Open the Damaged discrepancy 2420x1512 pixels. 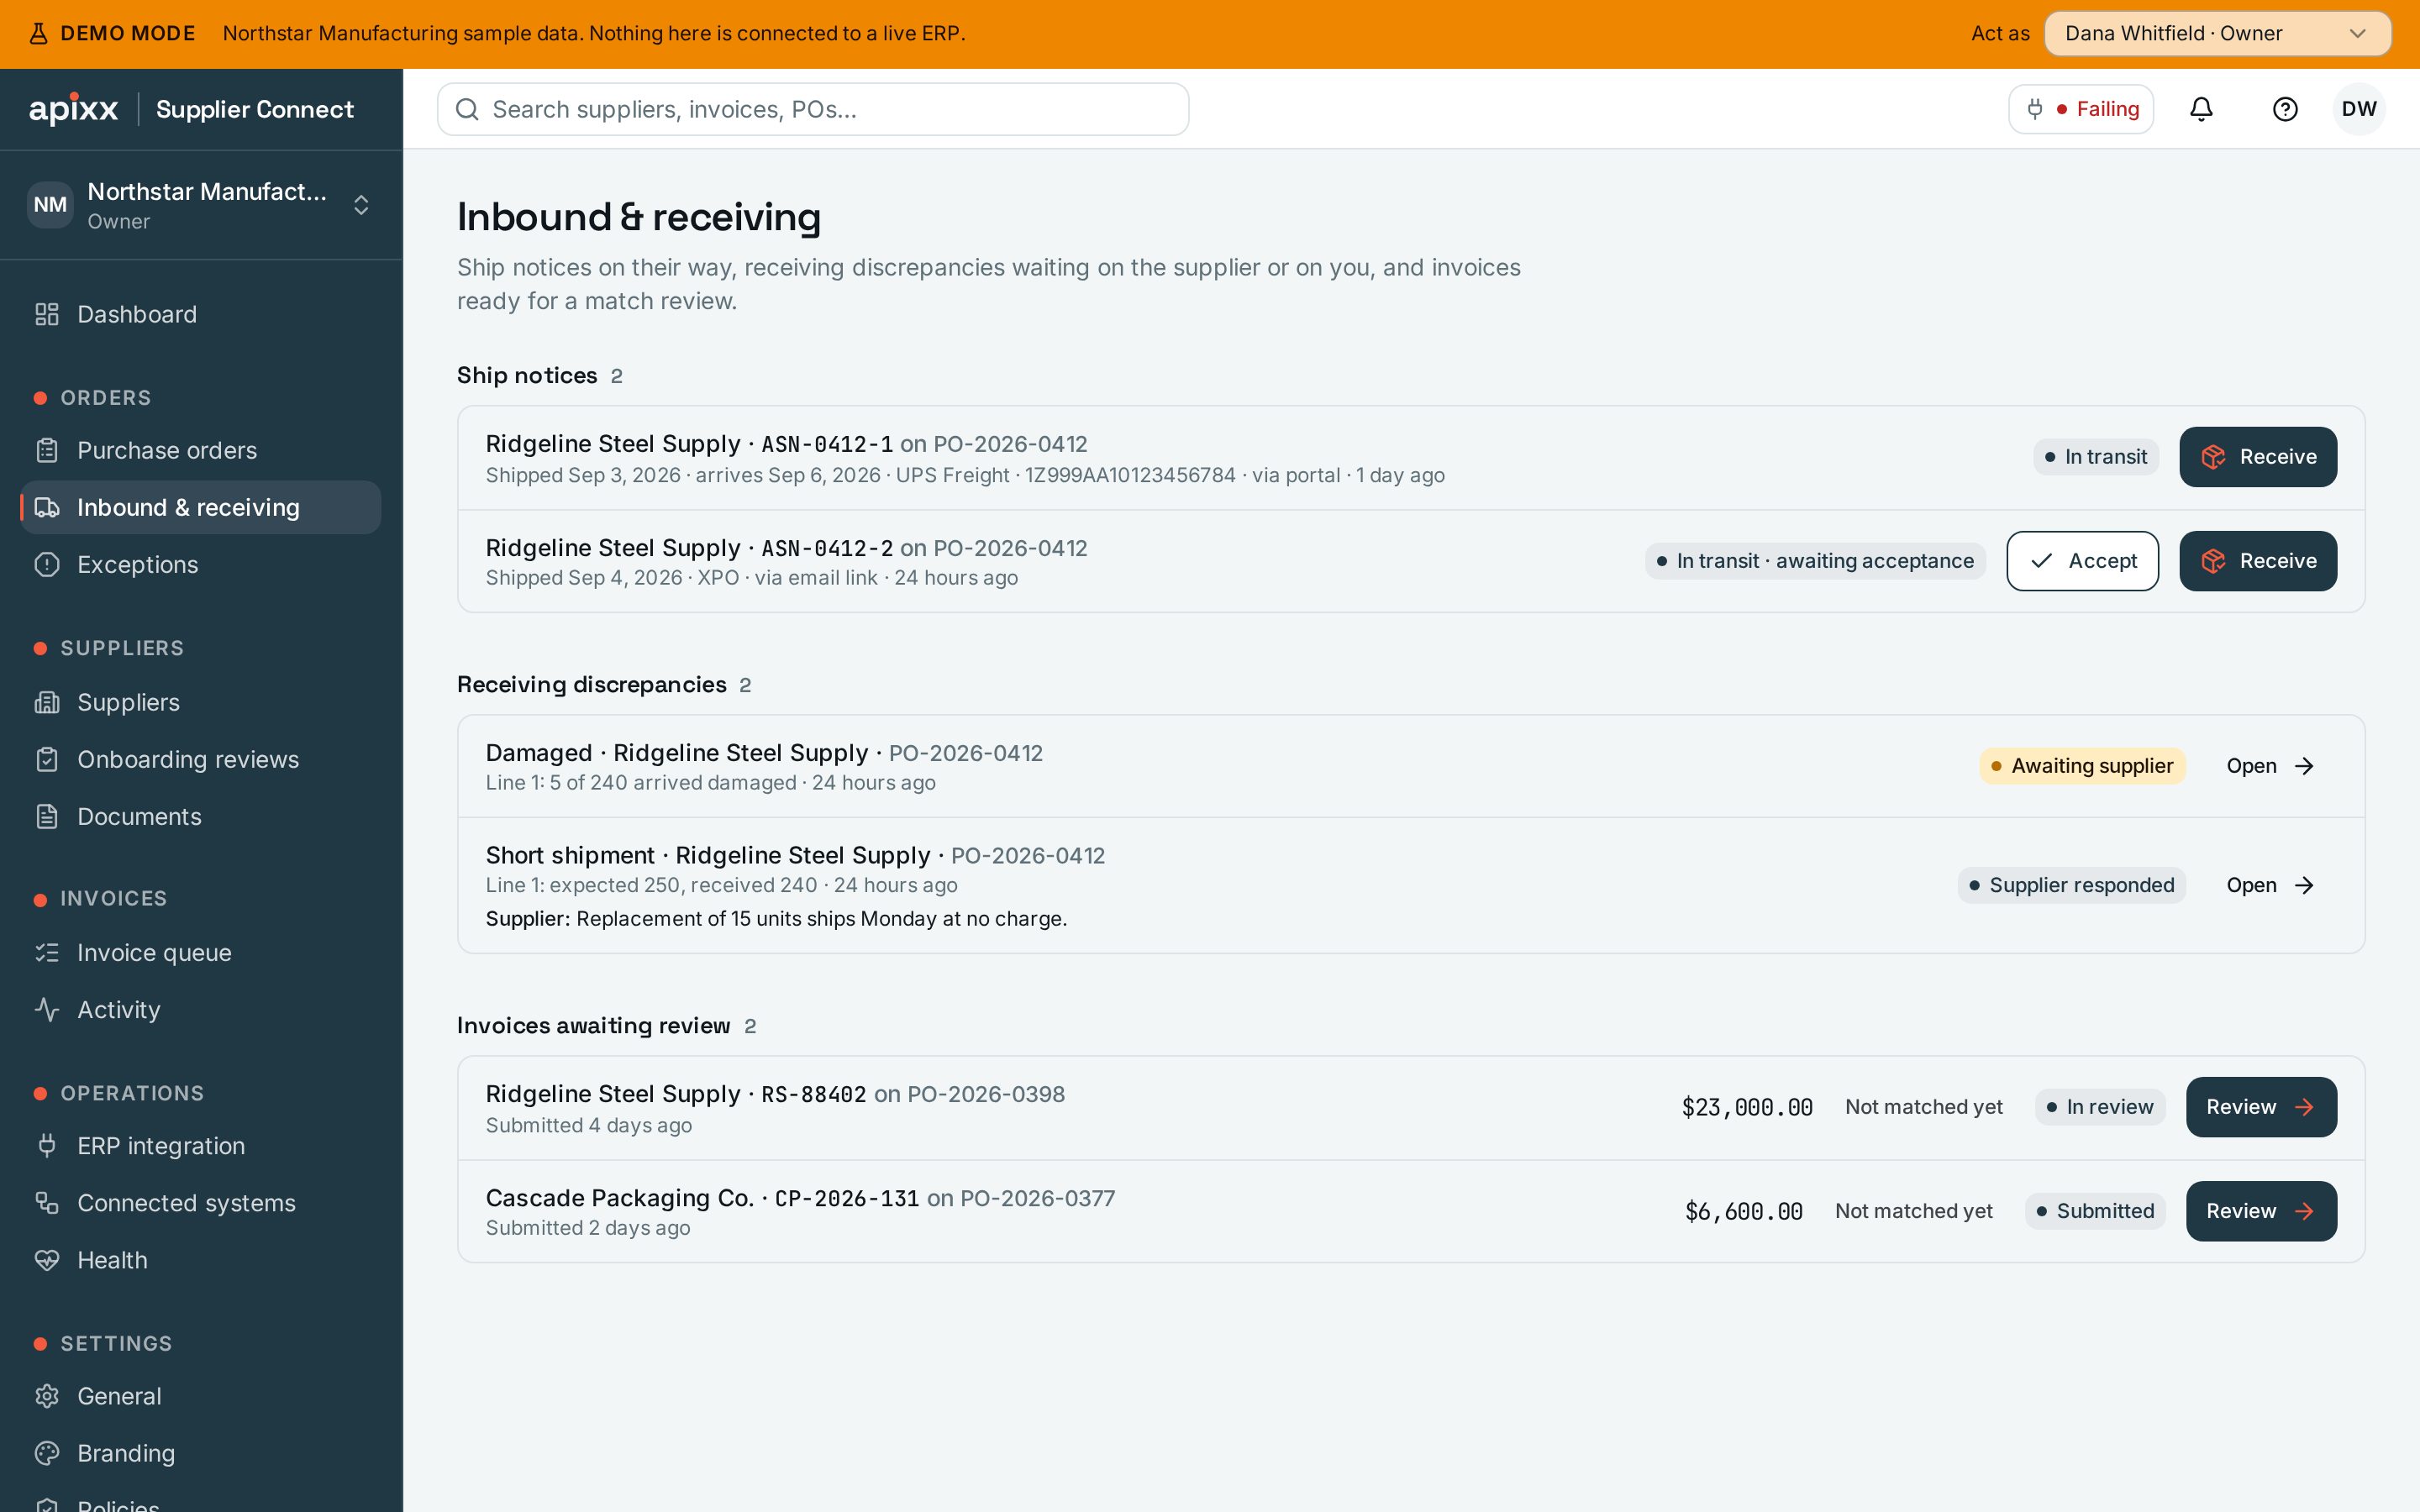(x=2270, y=766)
